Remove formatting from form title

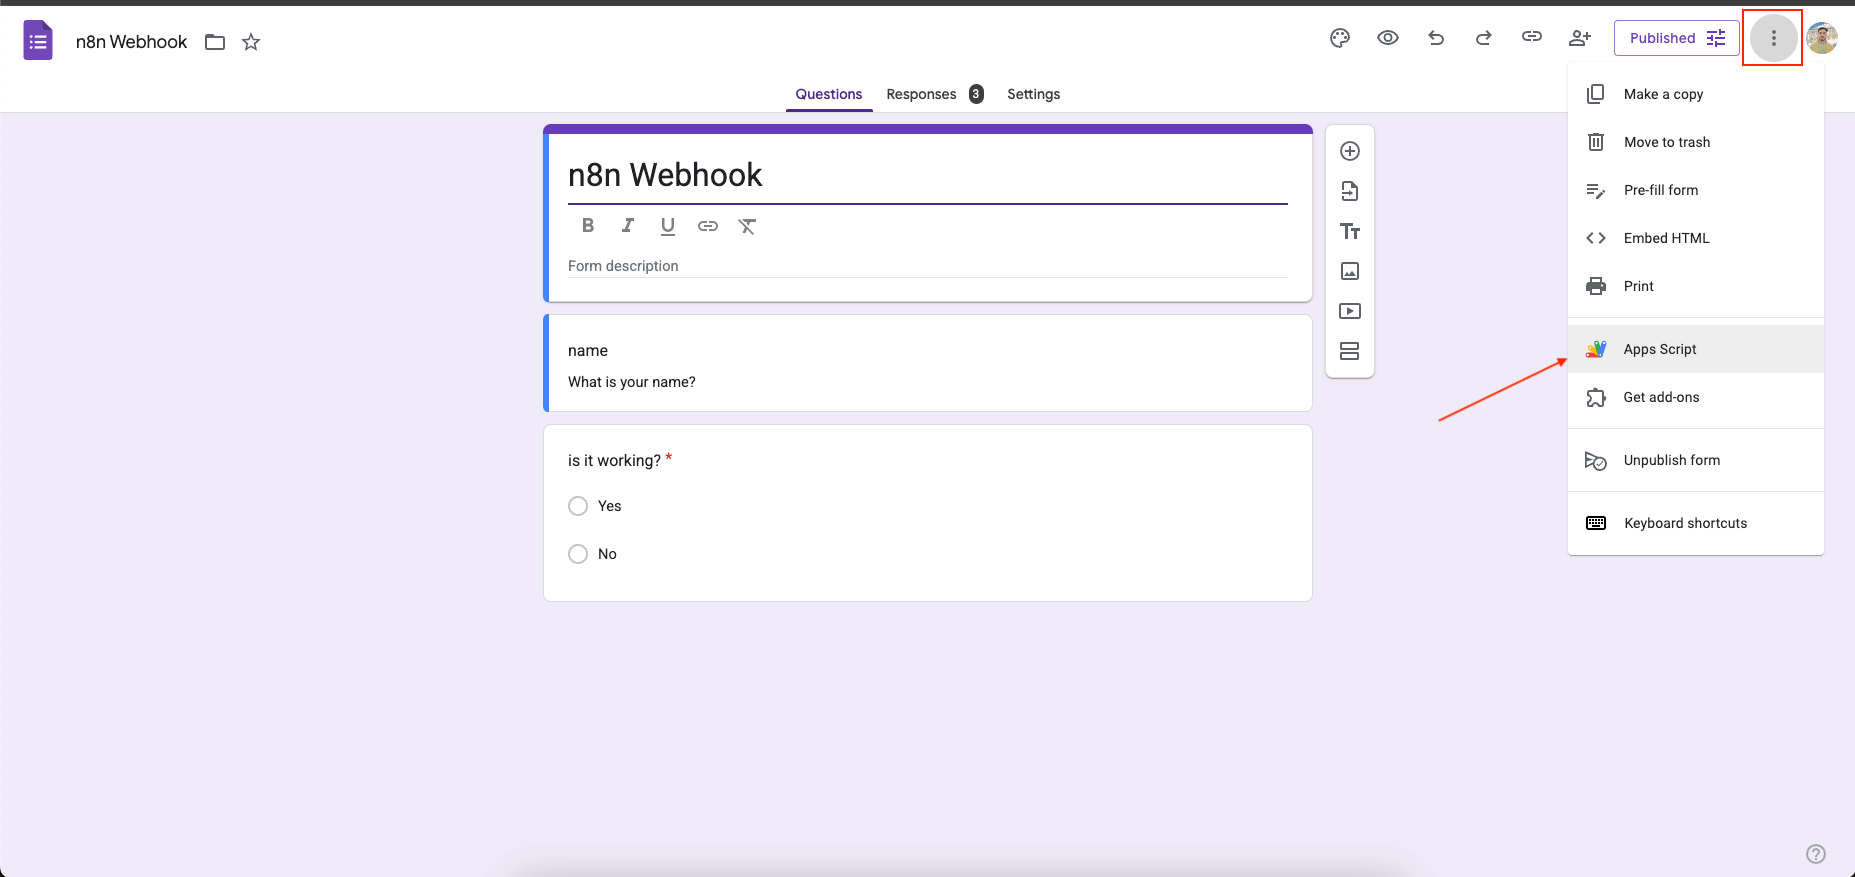pyautogui.click(x=747, y=226)
